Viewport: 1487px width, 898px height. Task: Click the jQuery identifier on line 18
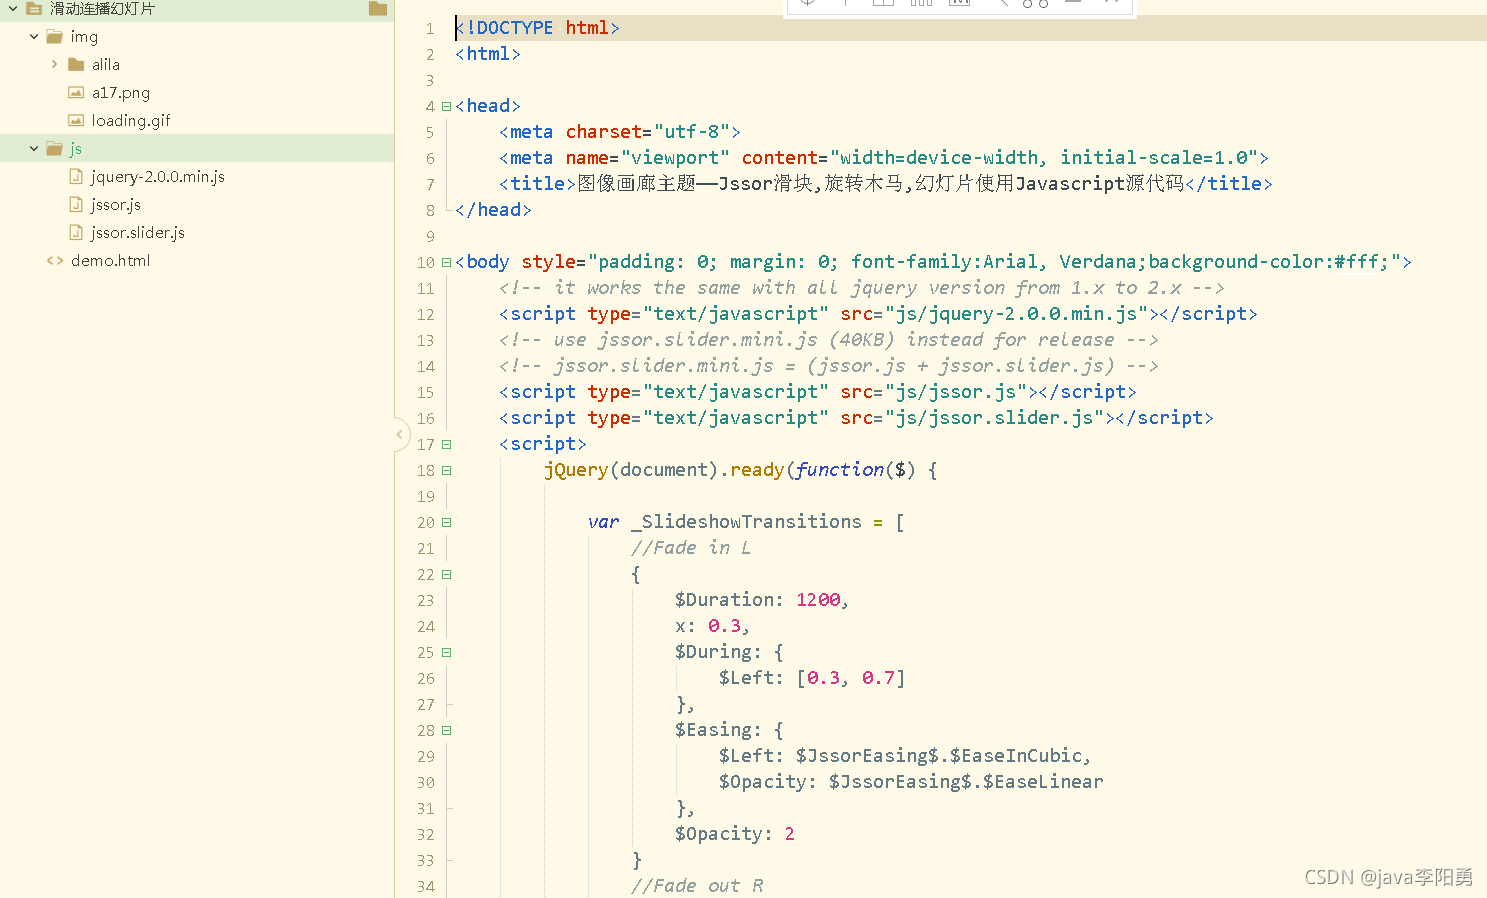point(576,470)
